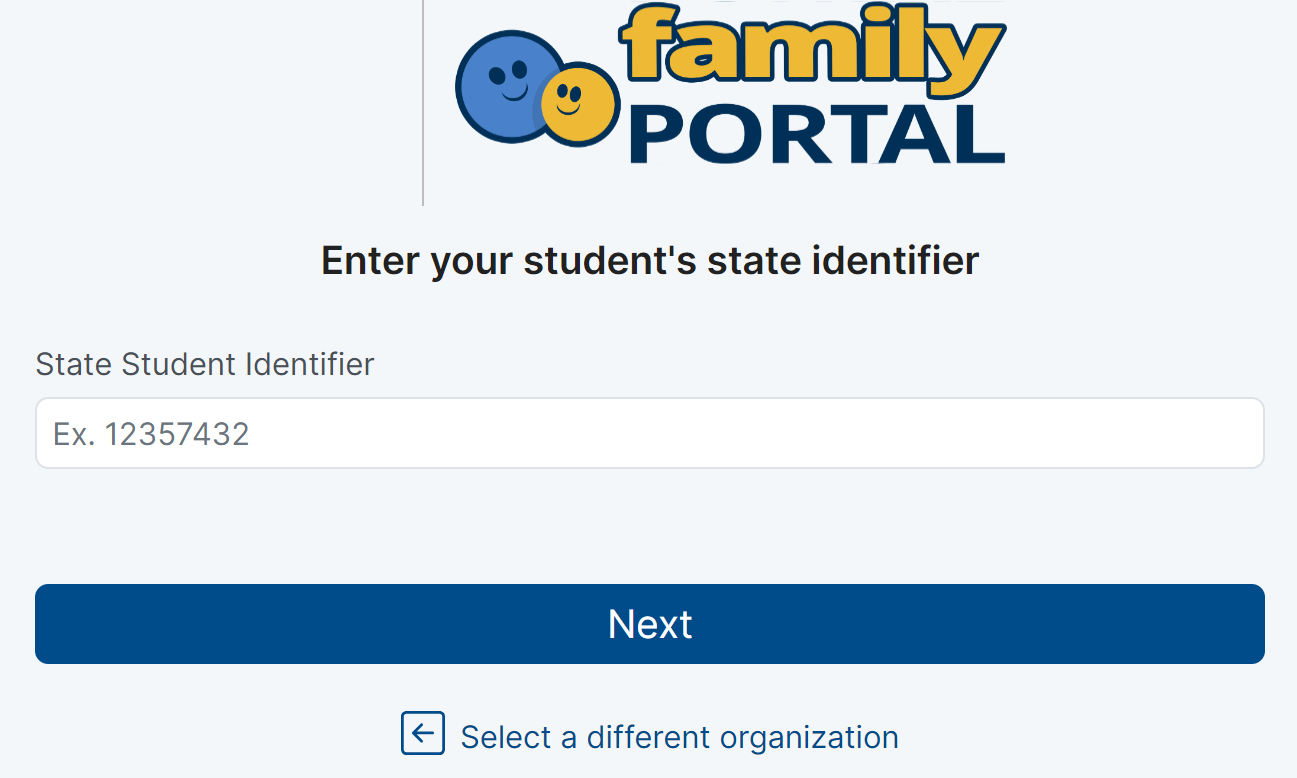Click the 'State Student Identifier' label
This screenshot has height=778, width=1297.
click(204, 364)
